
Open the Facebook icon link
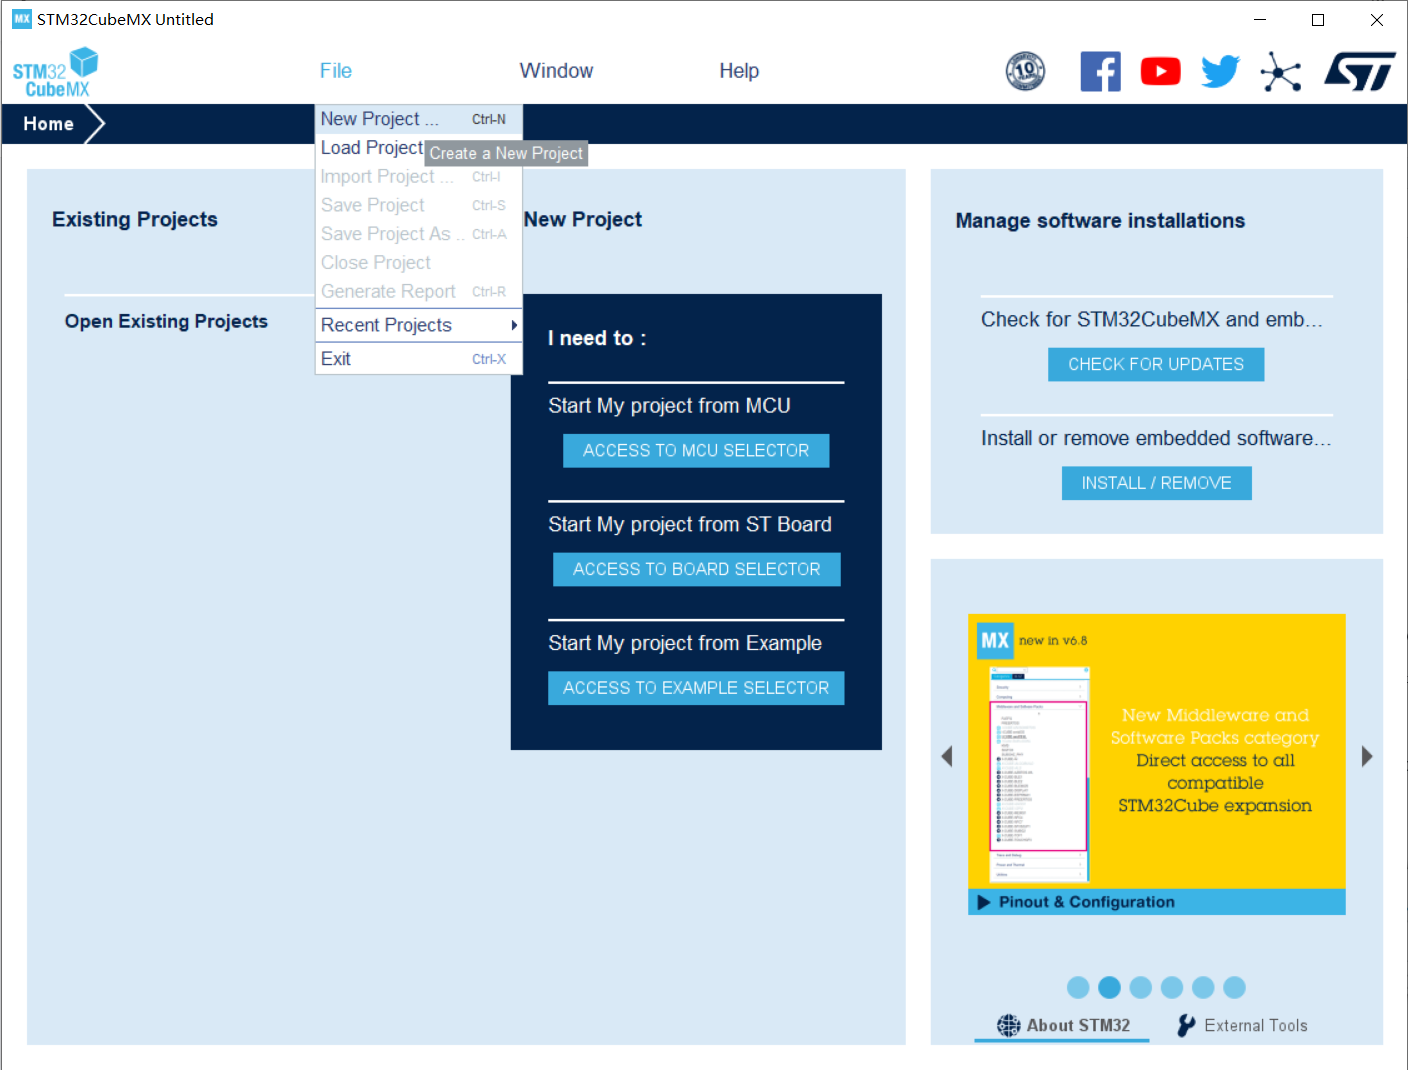(x=1100, y=71)
